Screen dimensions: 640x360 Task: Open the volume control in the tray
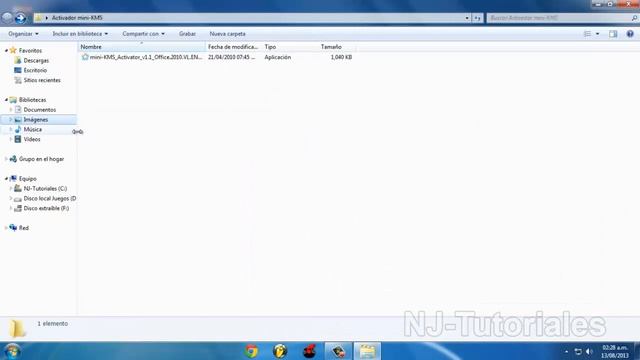pyautogui.click(x=589, y=351)
